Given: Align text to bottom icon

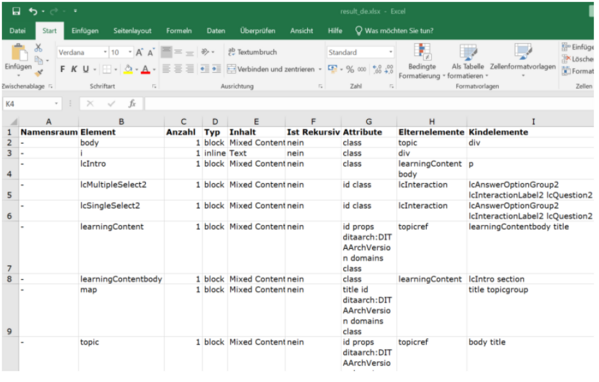Looking at the screenshot, I should click(x=190, y=52).
